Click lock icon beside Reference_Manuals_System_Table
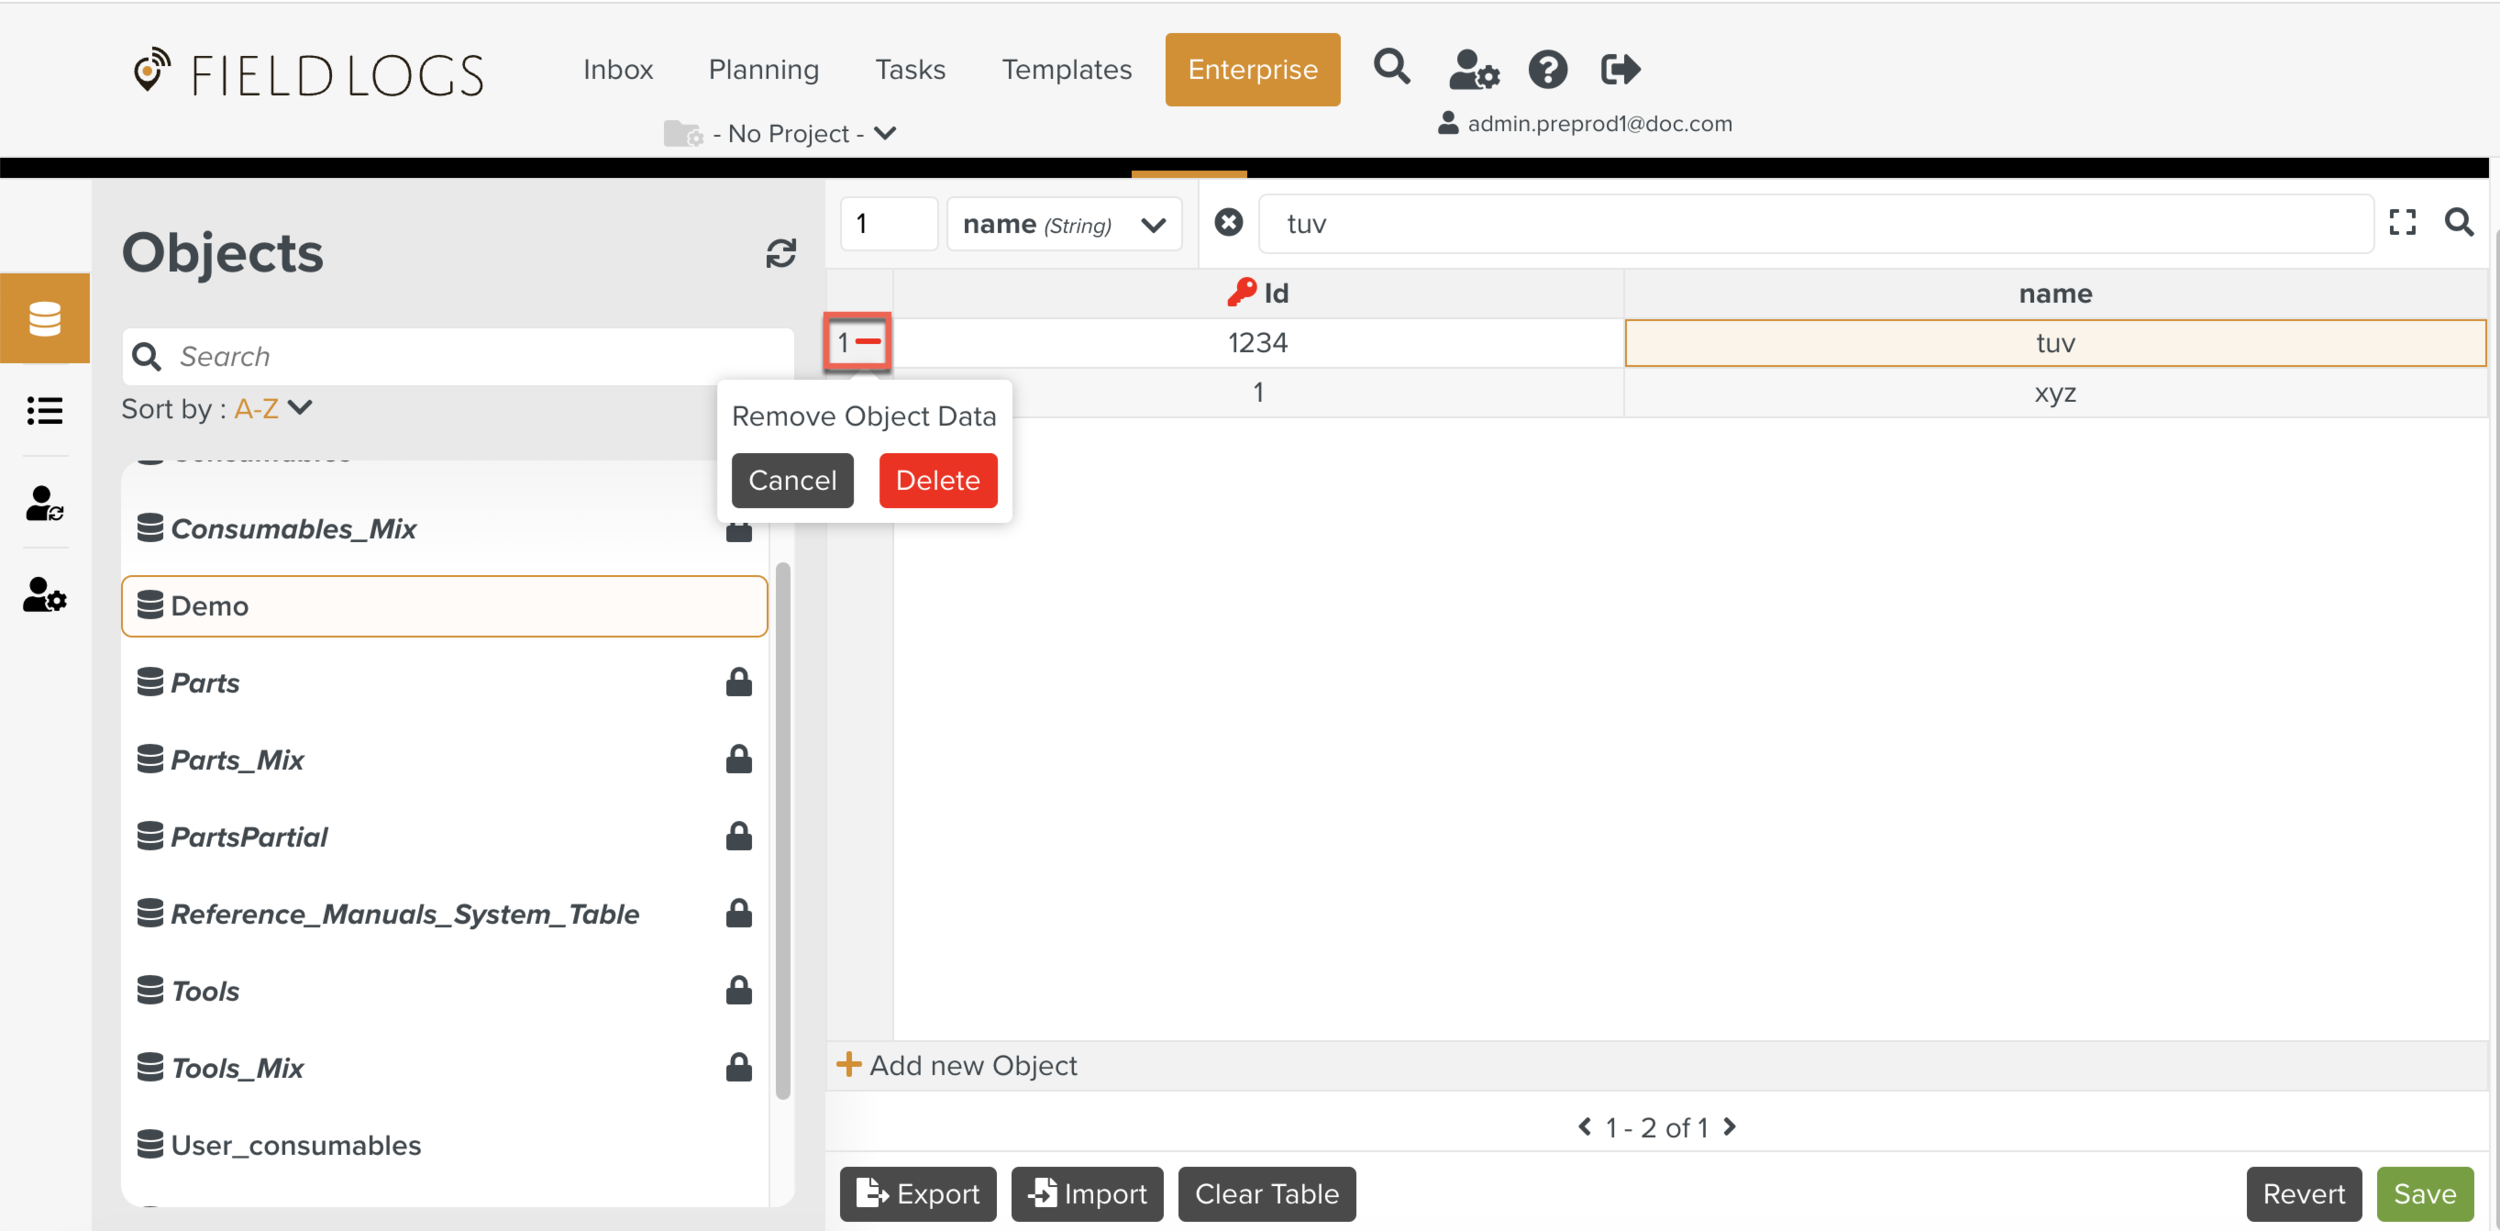This screenshot has width=2500, height=1231. (738, 914)
